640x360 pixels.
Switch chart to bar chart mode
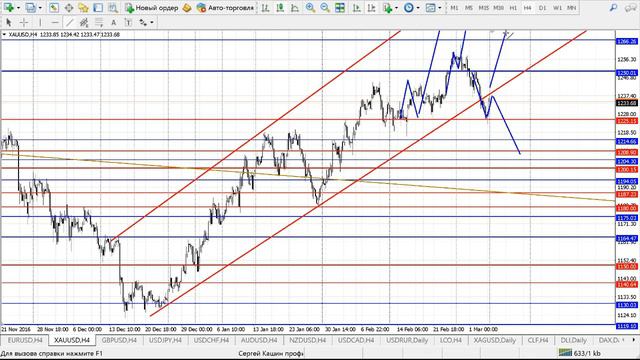point(265,7)
